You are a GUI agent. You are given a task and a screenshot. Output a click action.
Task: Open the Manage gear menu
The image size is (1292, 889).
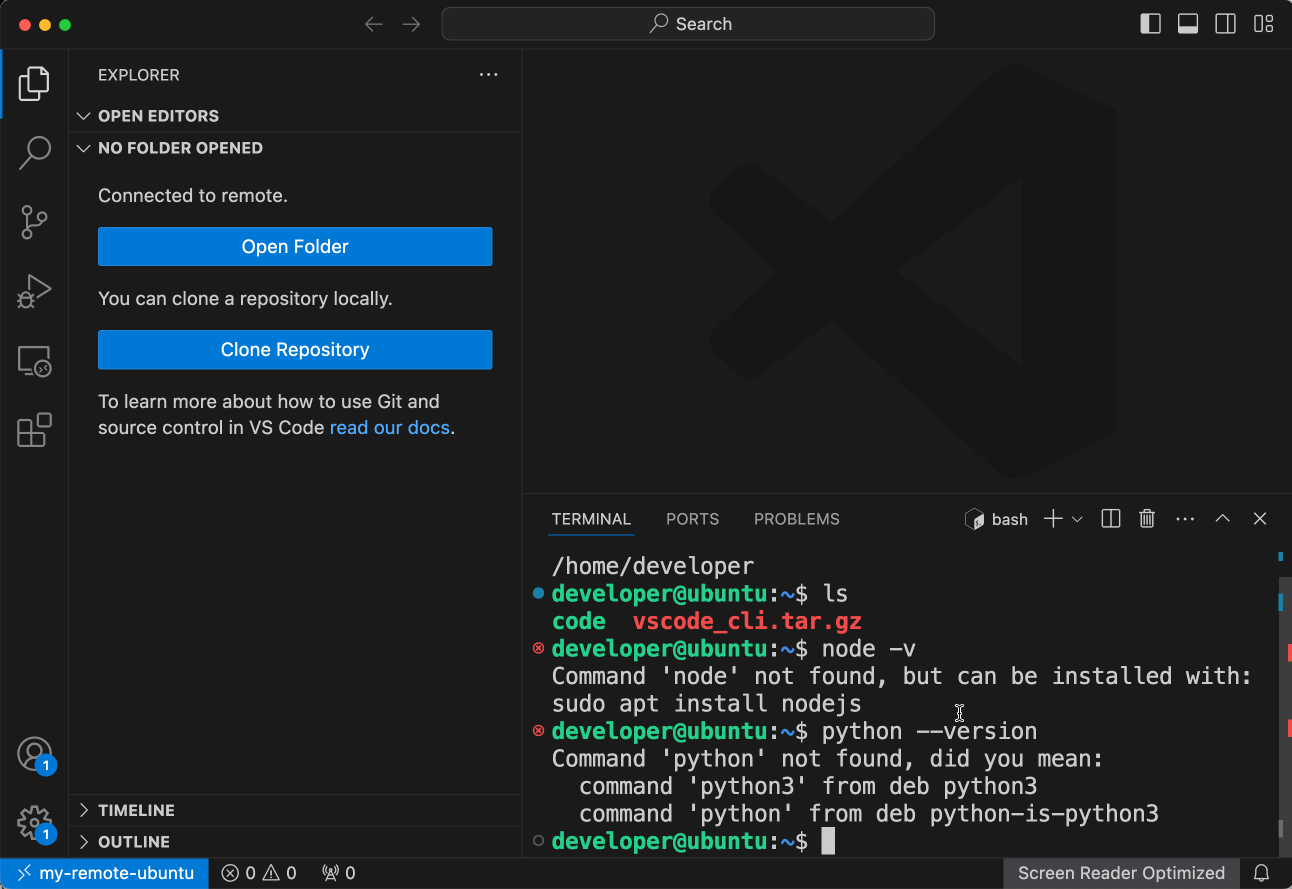click(34, 824)
